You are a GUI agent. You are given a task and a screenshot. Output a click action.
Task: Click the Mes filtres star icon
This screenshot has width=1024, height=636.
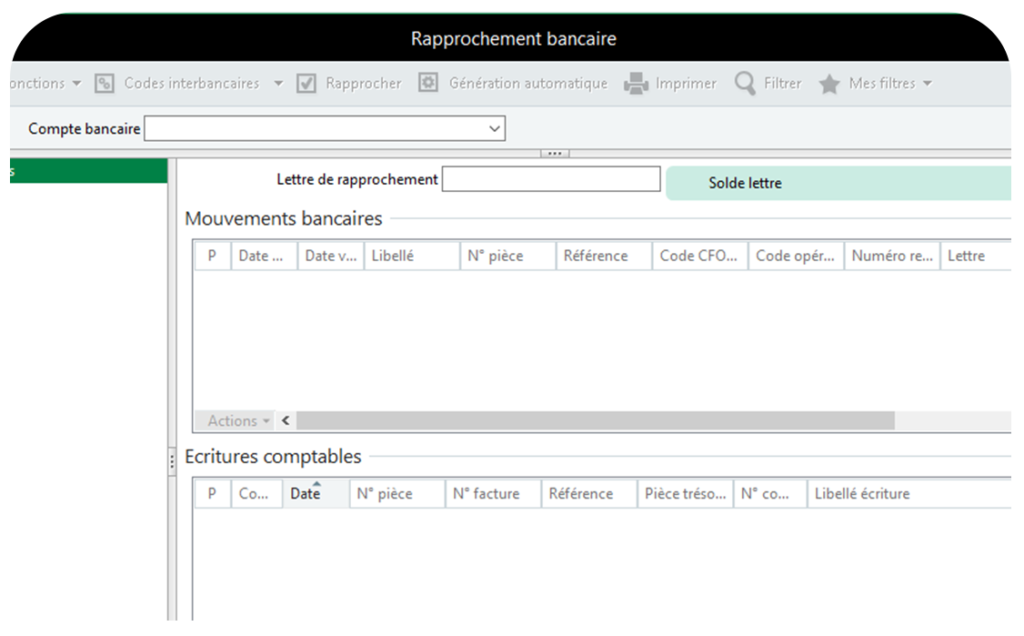pyautogui.click(x=829, y=84)
